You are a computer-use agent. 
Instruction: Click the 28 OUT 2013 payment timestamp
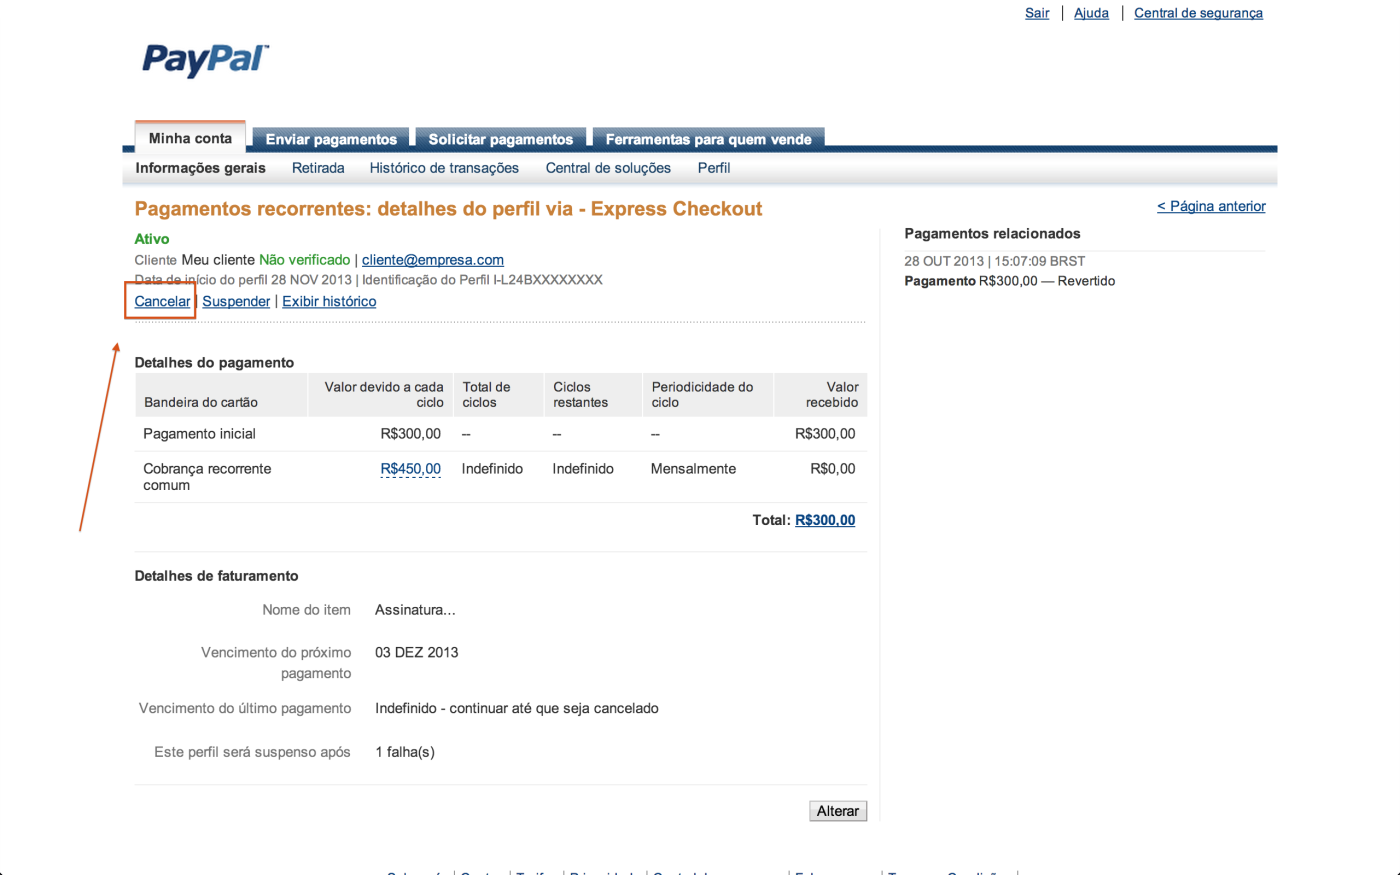pos(995,261)
